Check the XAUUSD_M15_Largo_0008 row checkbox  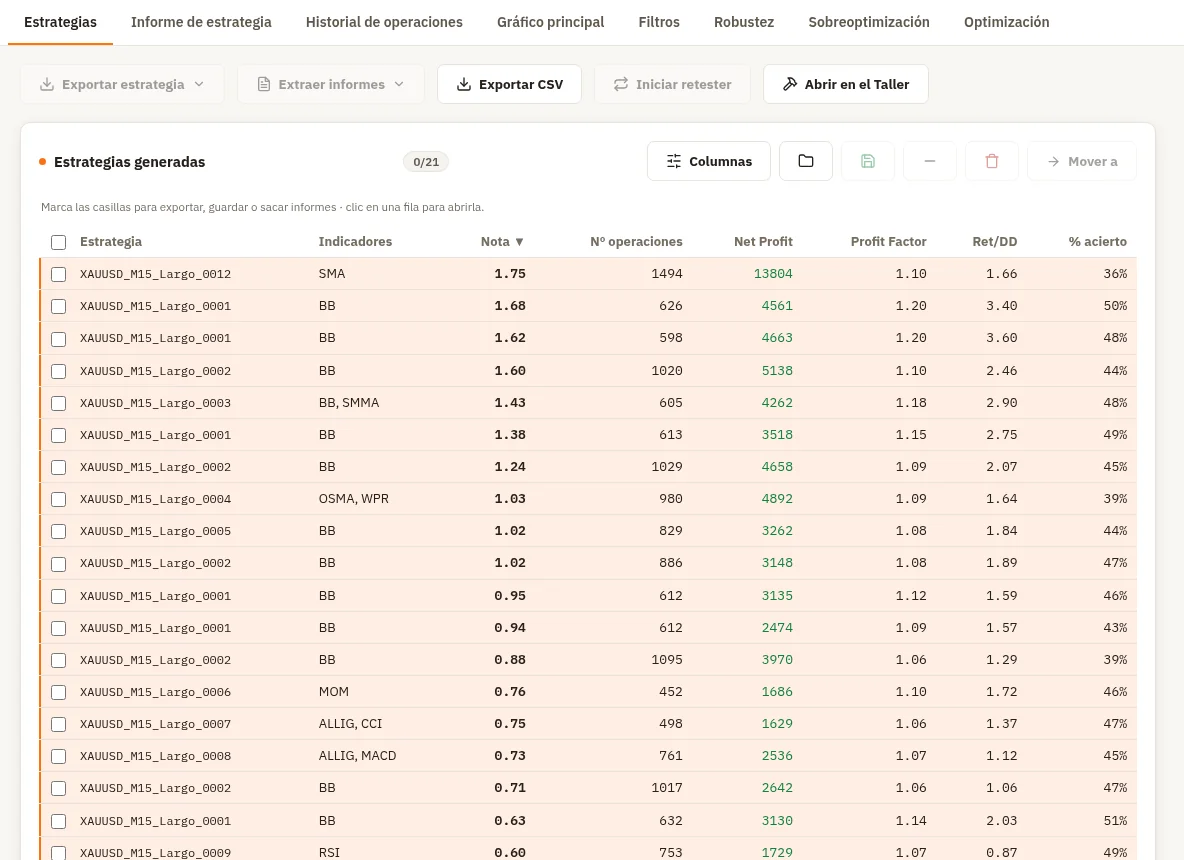pos(58,757)
